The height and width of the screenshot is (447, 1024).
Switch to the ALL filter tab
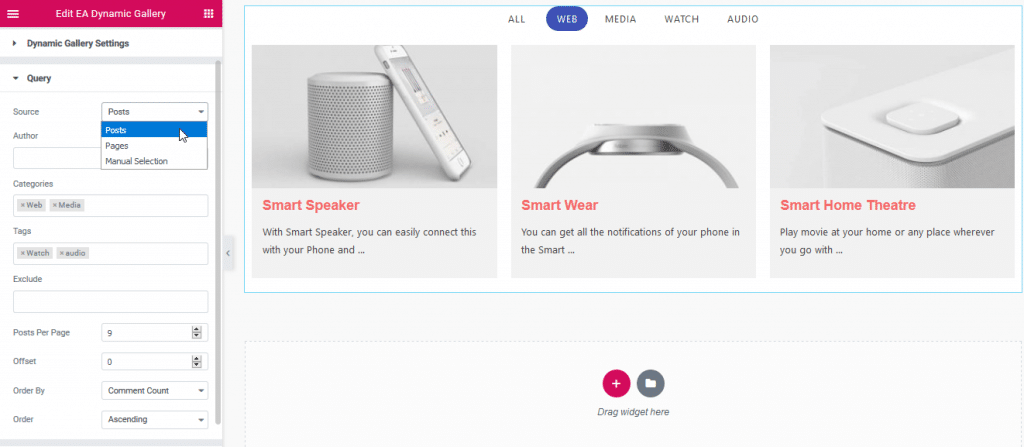pos(516,19)
